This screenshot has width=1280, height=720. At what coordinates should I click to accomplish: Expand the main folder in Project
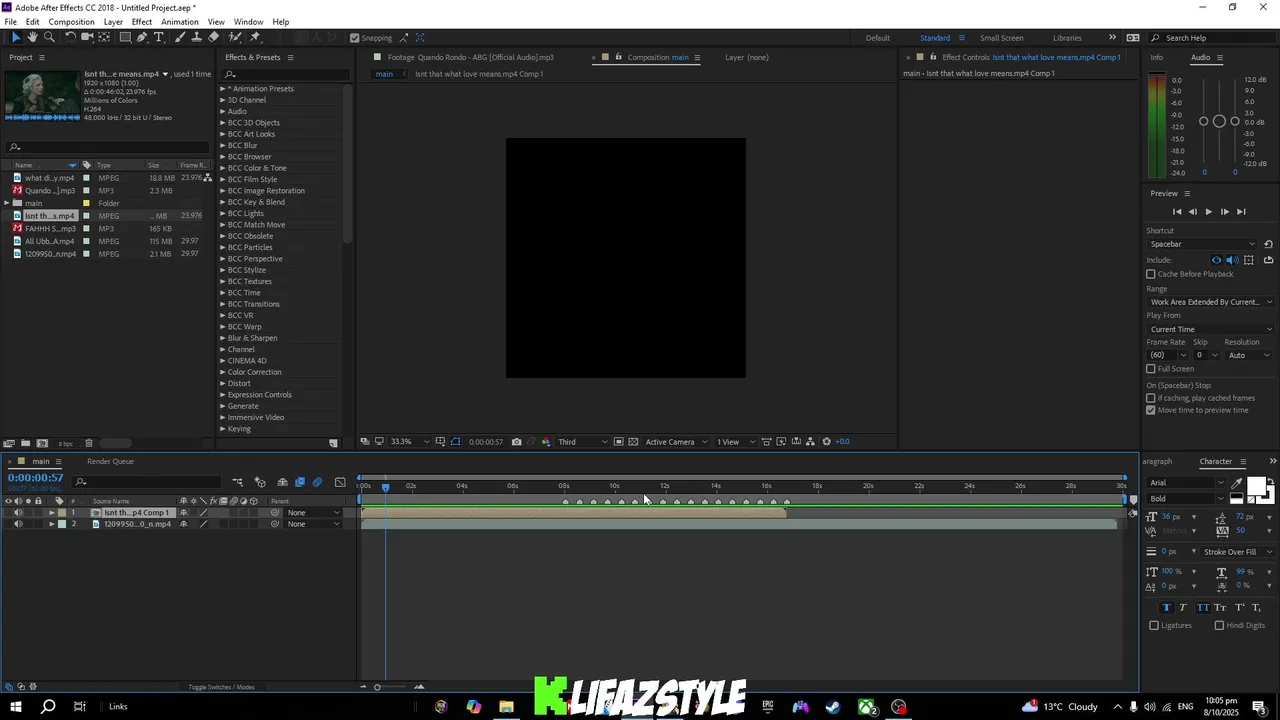[6, 203]
